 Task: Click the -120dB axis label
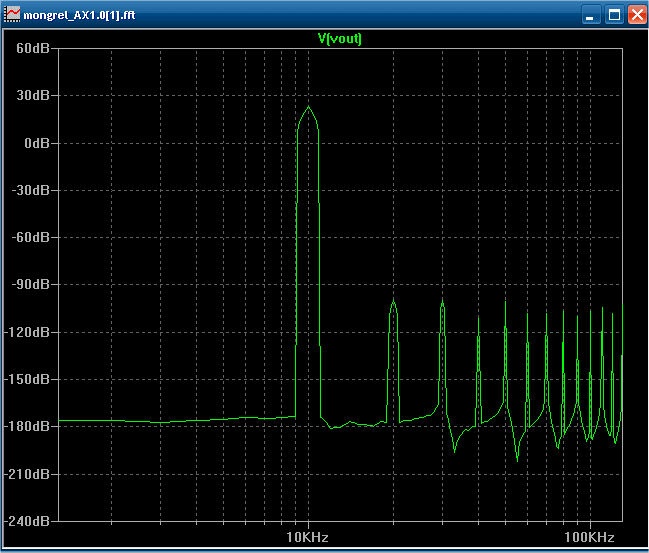pyautogui.click(x=27, y=332)
